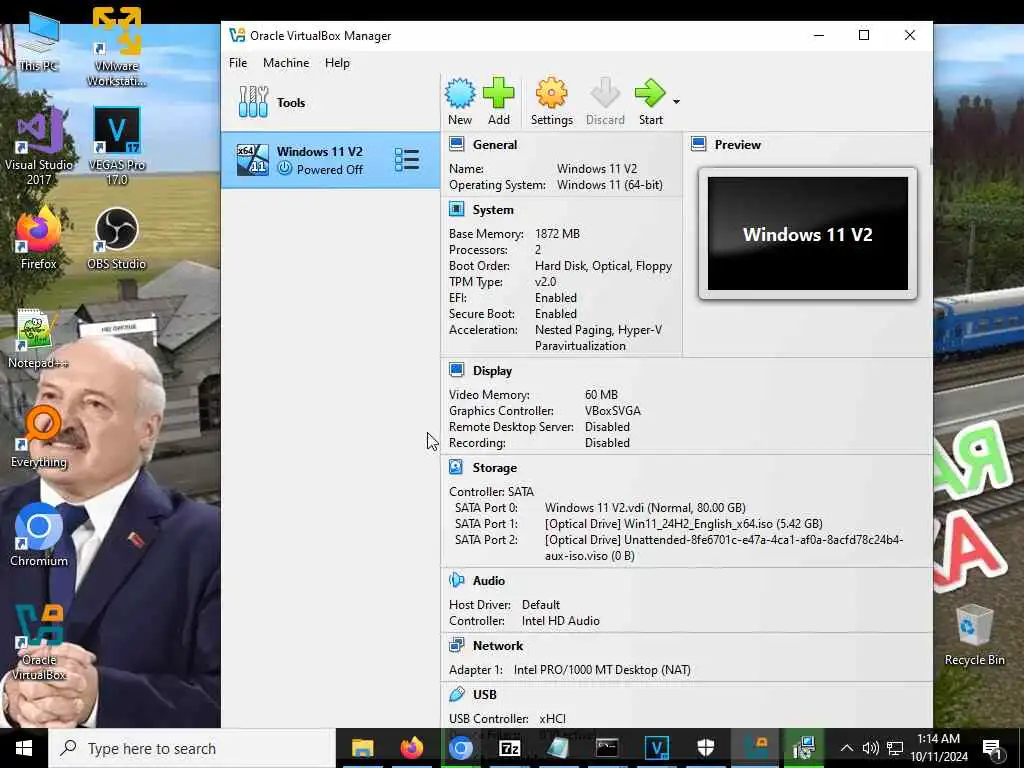Click the Windows Start button

[x=24, y=748]
